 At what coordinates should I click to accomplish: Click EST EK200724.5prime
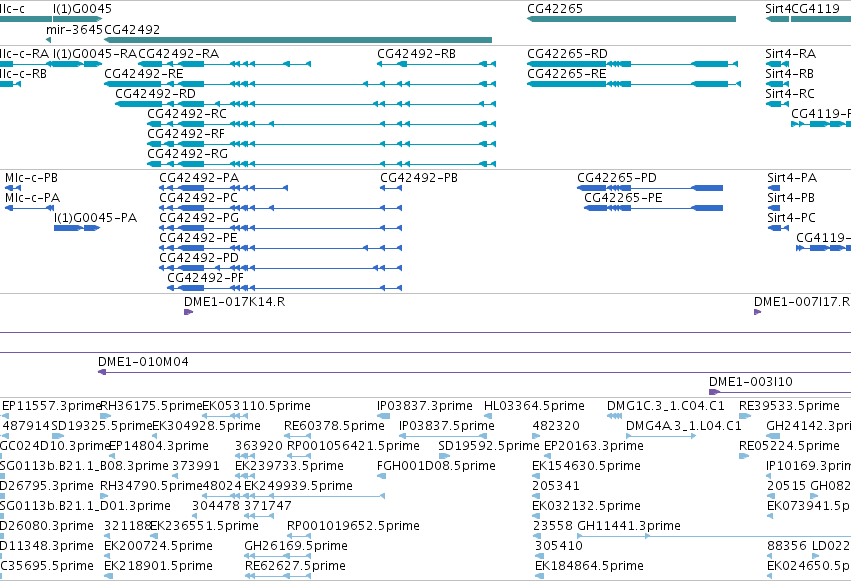point(107,556)
